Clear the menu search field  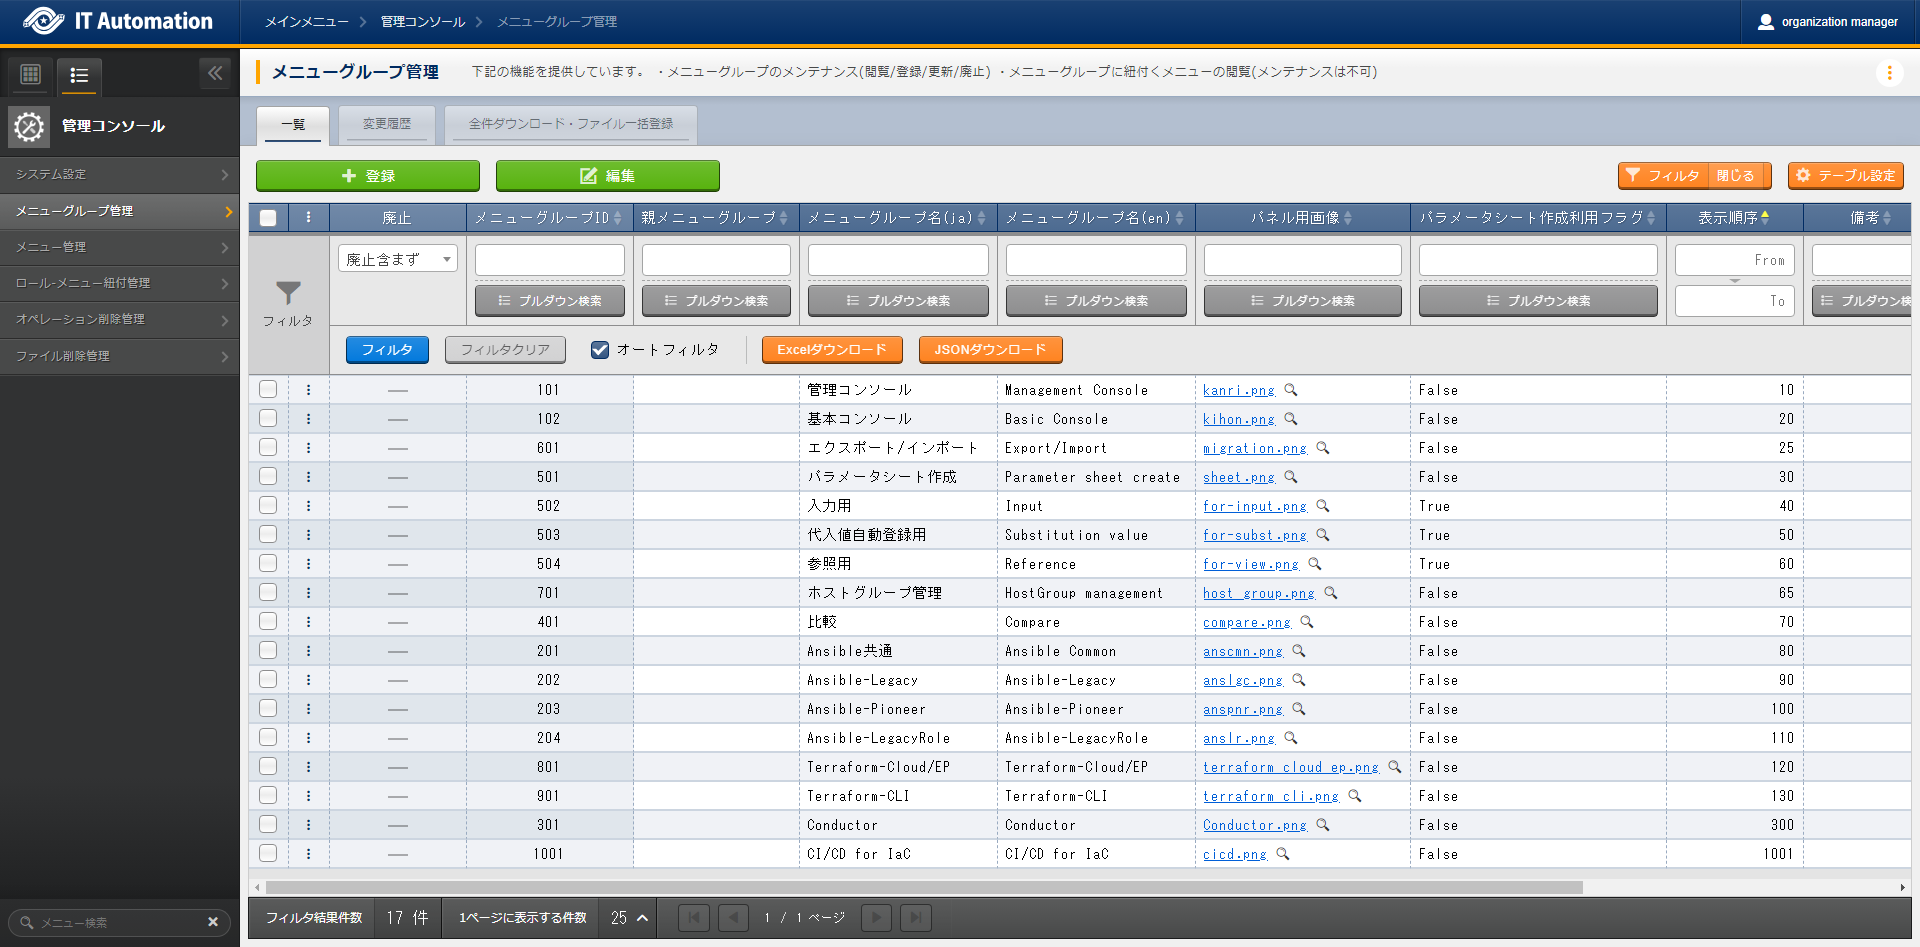pyautogui.click(x=213, y=922)
